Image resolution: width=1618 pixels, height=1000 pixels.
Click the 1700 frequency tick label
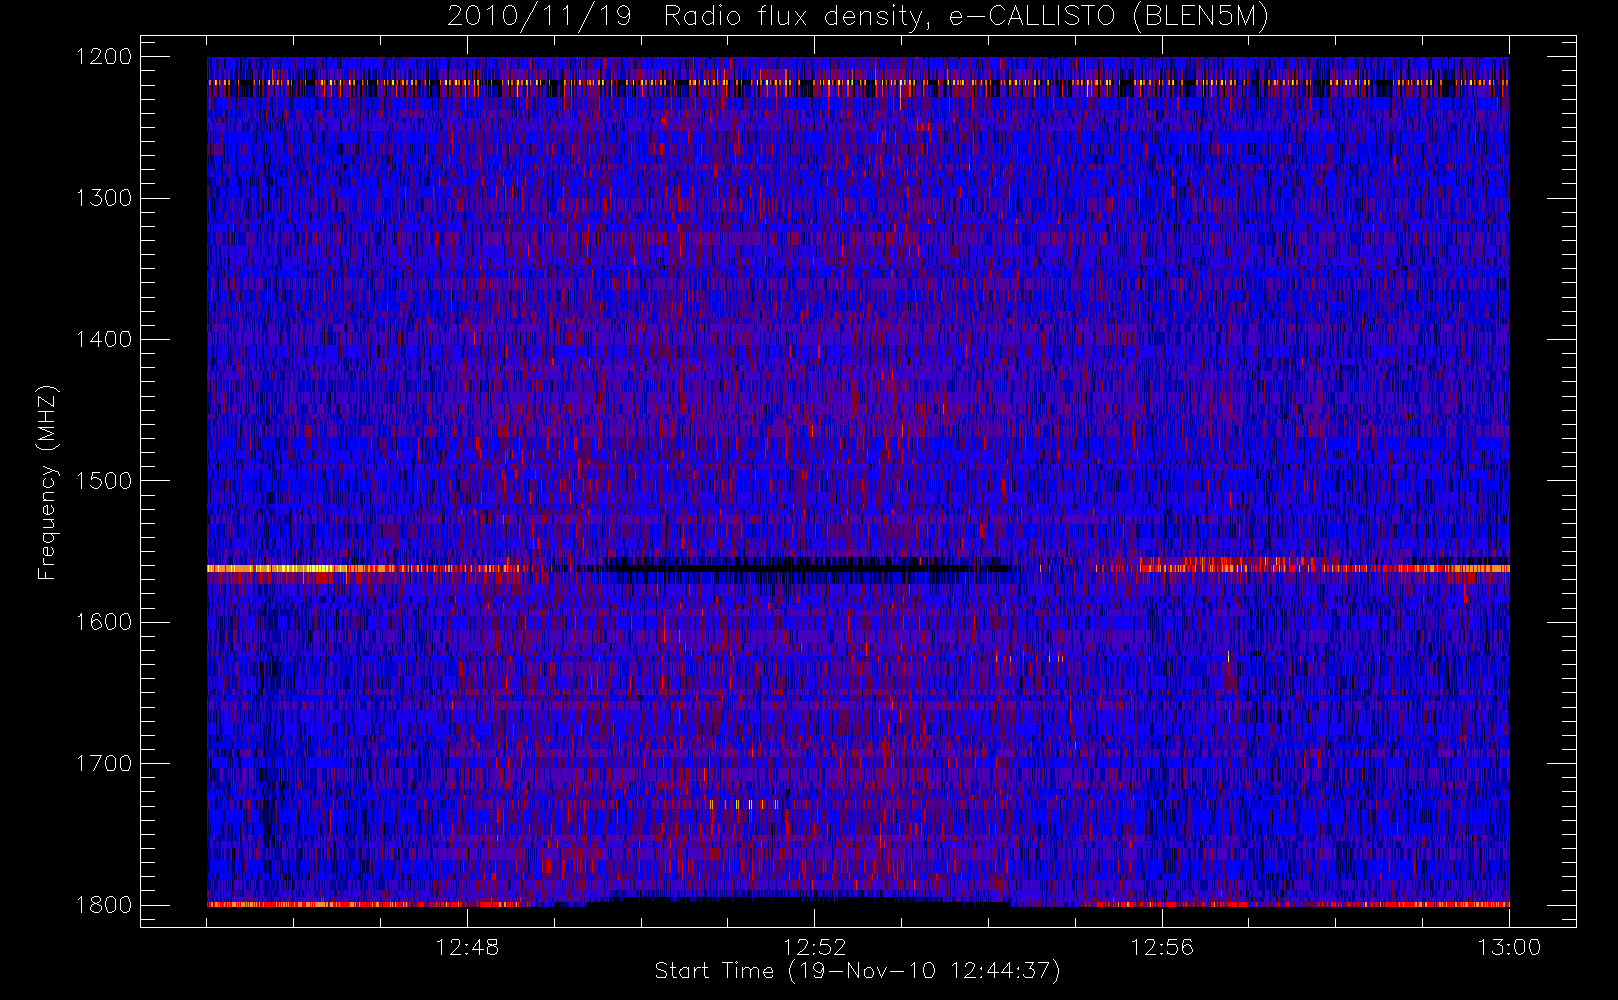pos(103,764)
